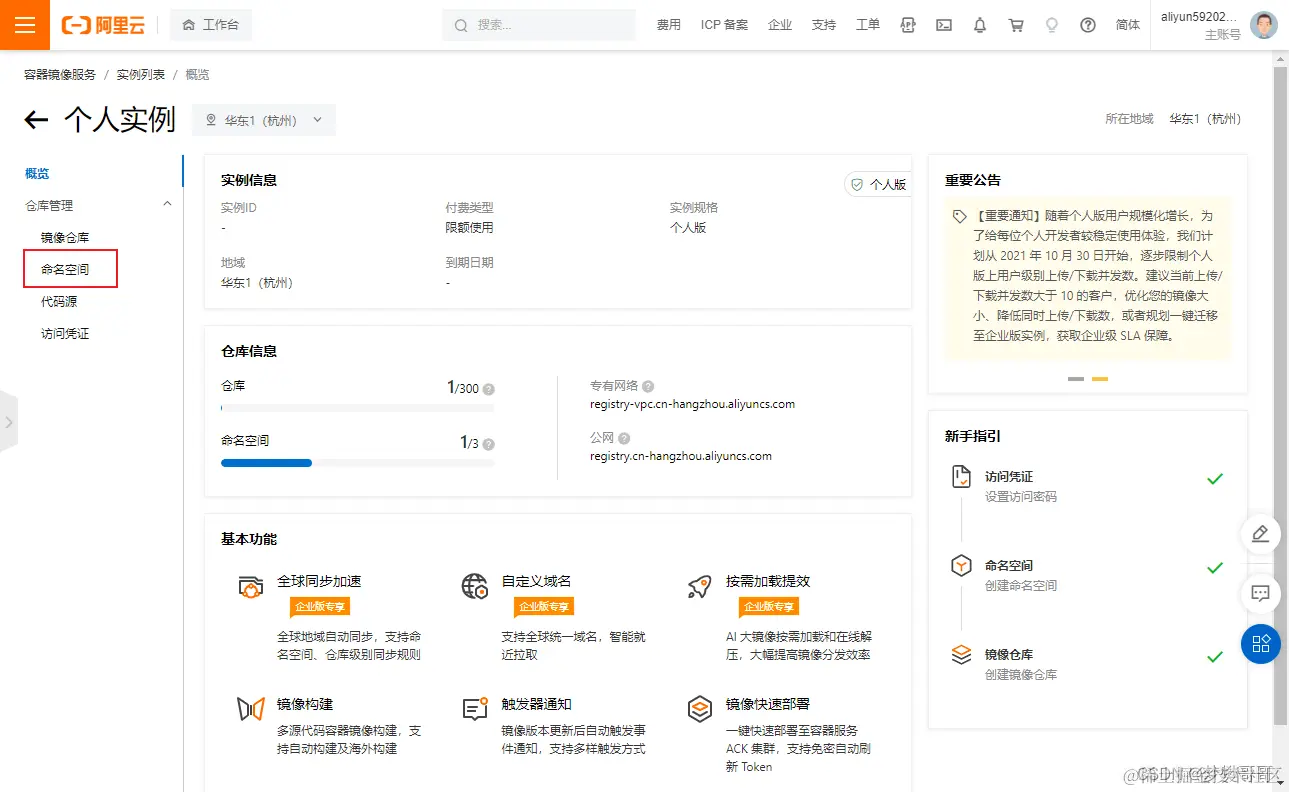Go to 容器镜像服务 in the breadcrumb
Image resolution: width=1289 pixels, height=792 pixels.
[x=60, y=75]
